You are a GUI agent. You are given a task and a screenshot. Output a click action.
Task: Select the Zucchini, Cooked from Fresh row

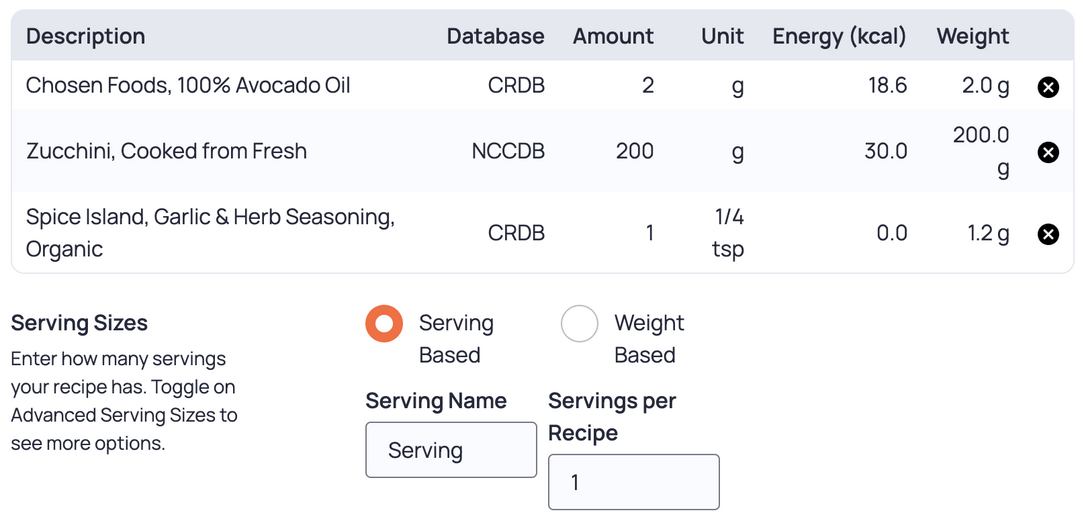pos(542,151)
